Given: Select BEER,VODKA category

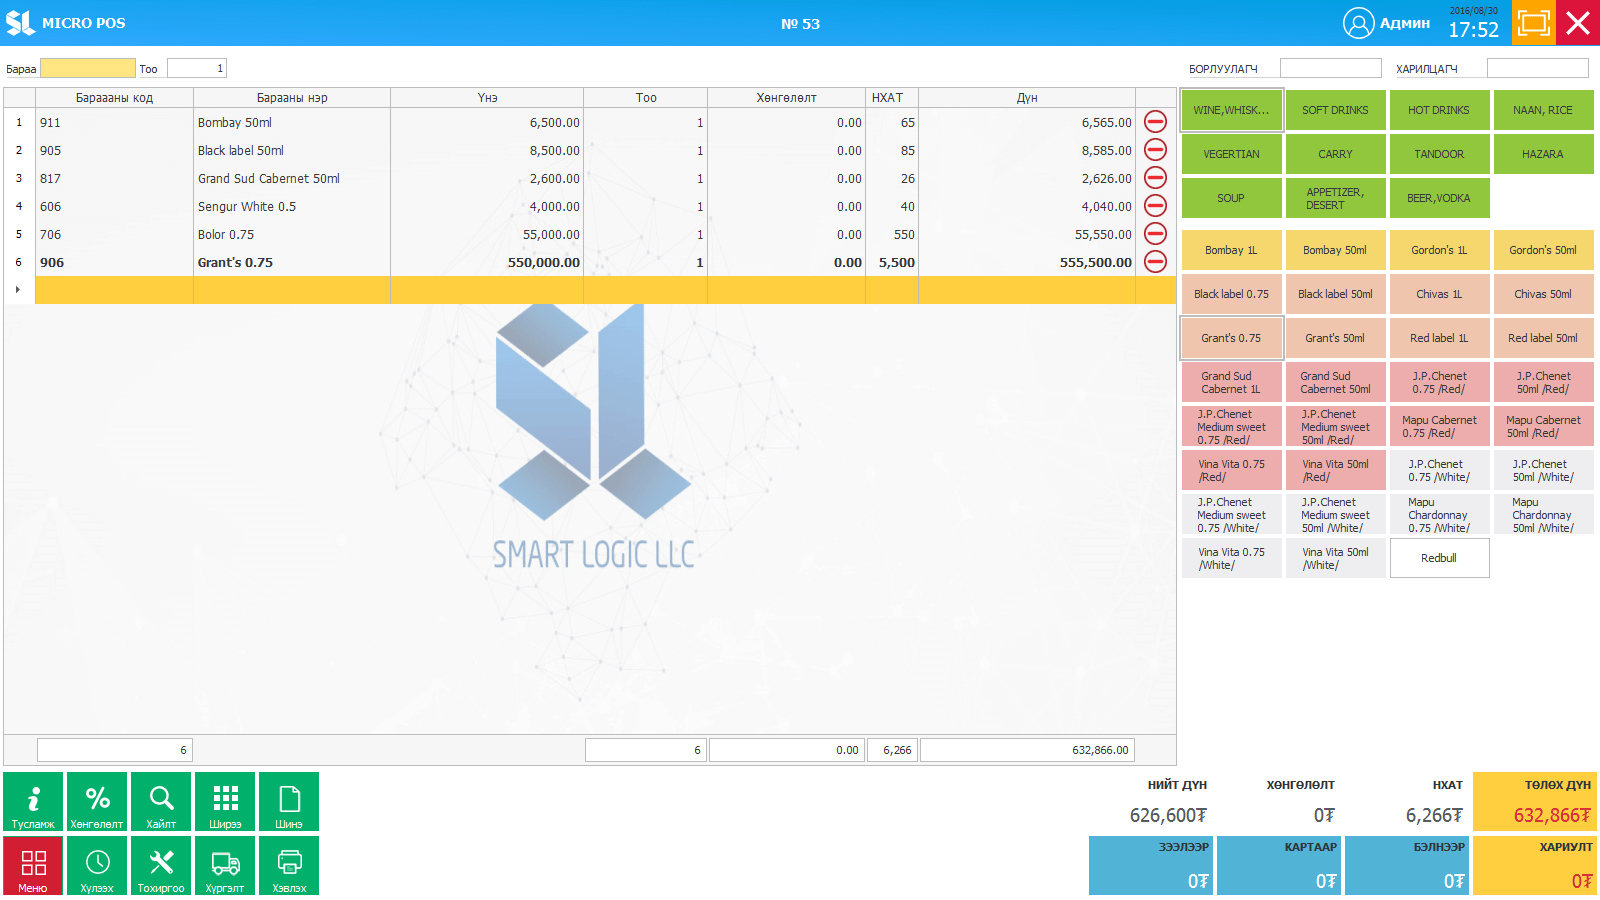Looking at the screenshot, I should (x=1439, y=198).
